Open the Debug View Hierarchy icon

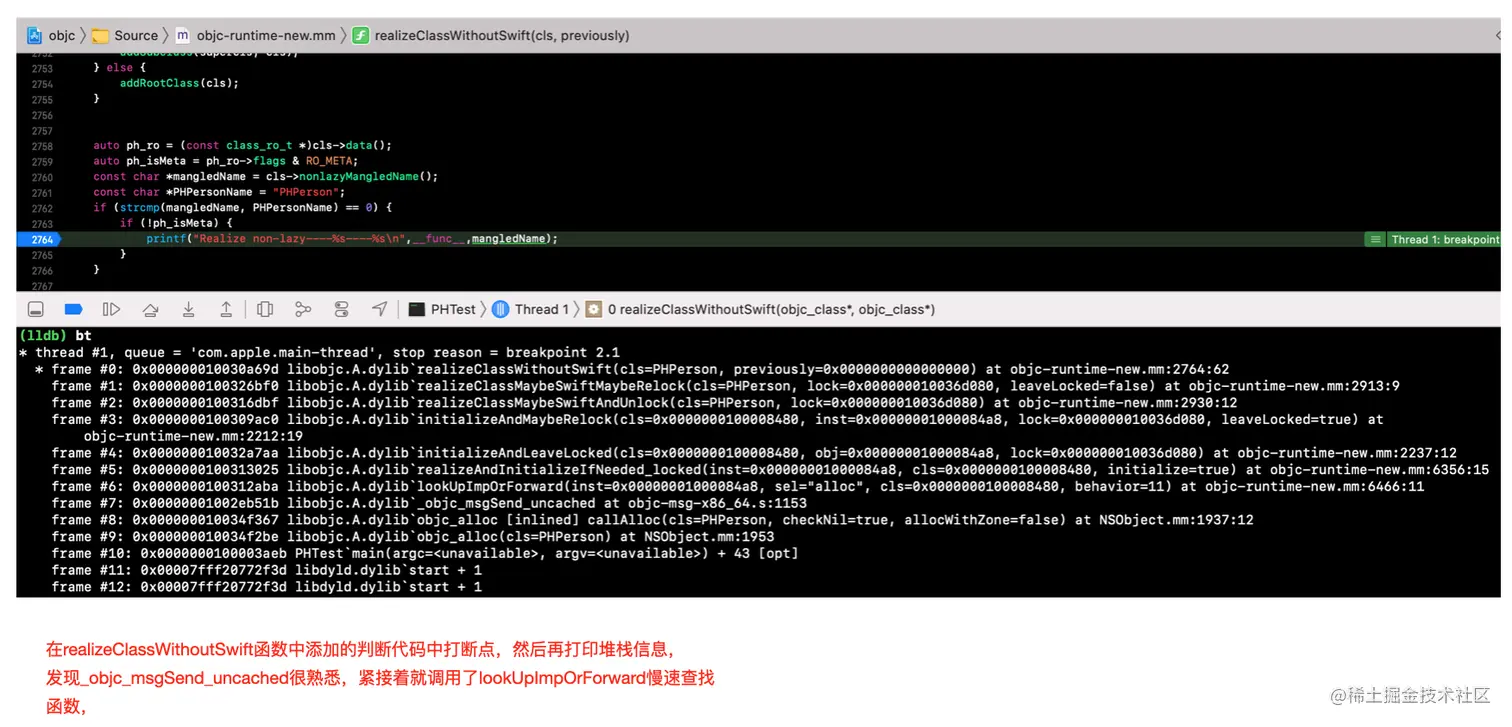(265, 309)
